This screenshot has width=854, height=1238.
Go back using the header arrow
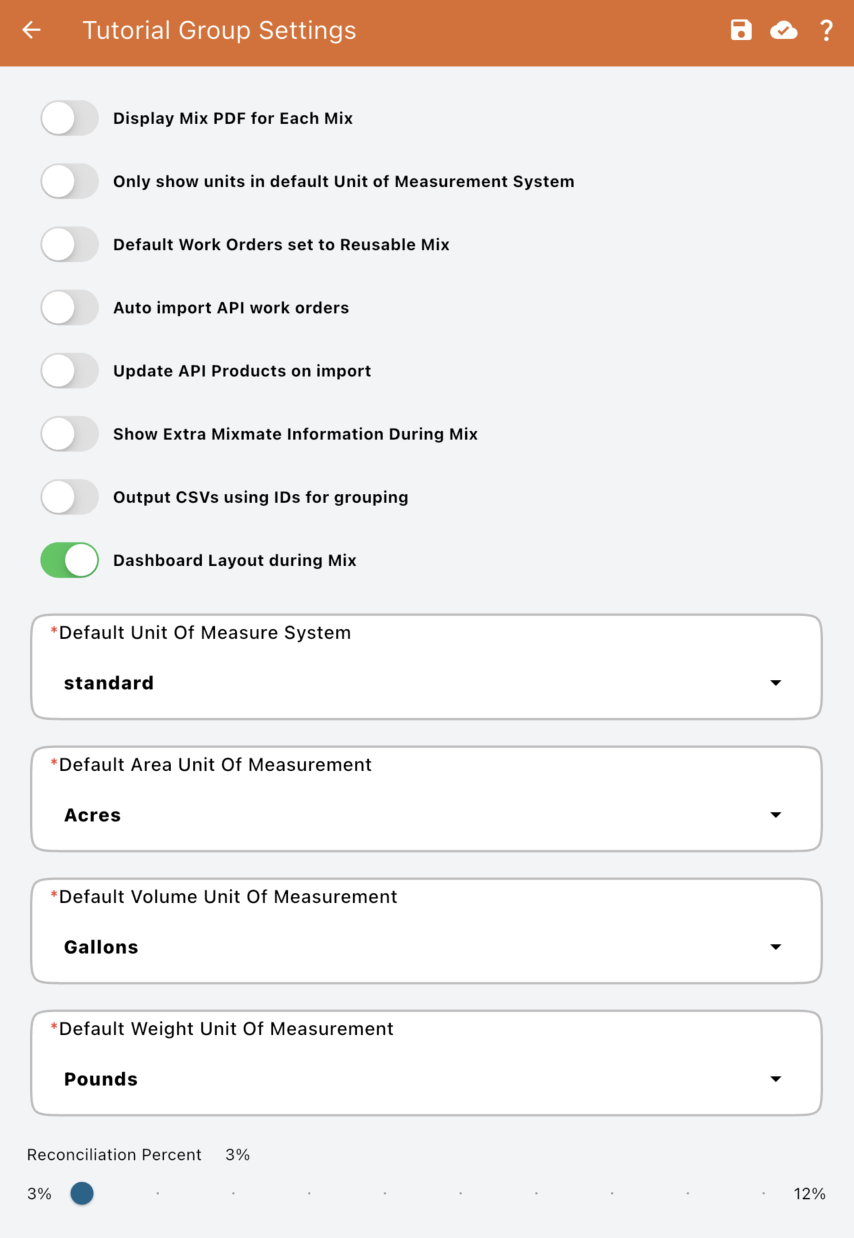click(x=32, y=30)
